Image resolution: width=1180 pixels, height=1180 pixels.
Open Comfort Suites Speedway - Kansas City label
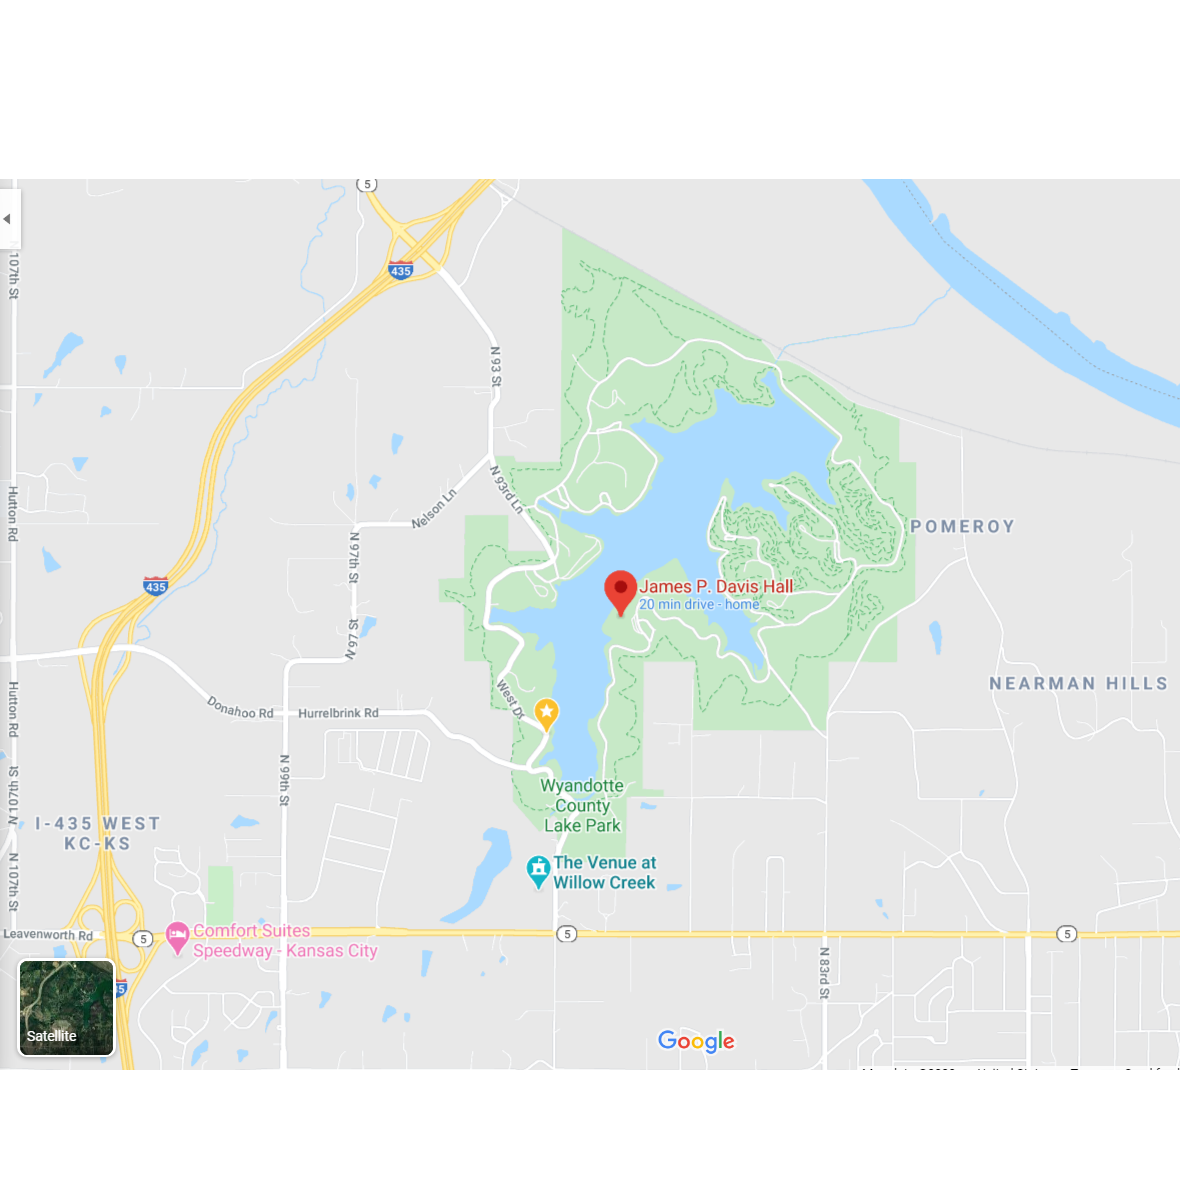pos(285,941)
